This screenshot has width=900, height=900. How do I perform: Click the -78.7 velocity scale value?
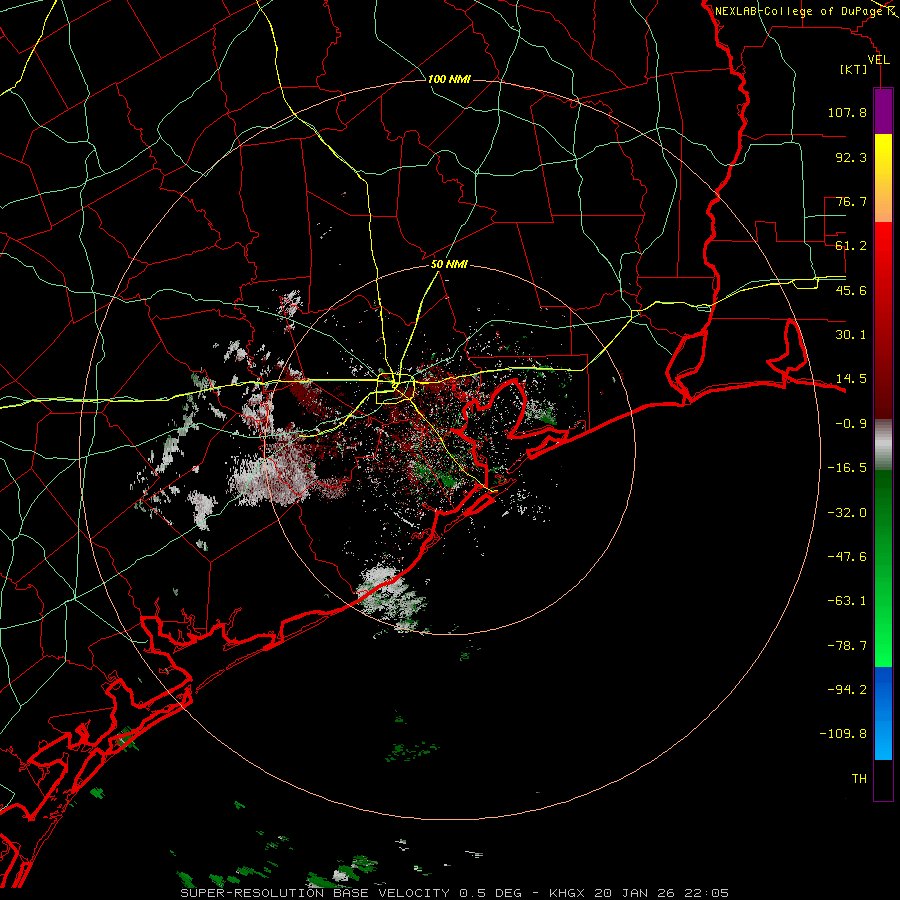point(847,646)
